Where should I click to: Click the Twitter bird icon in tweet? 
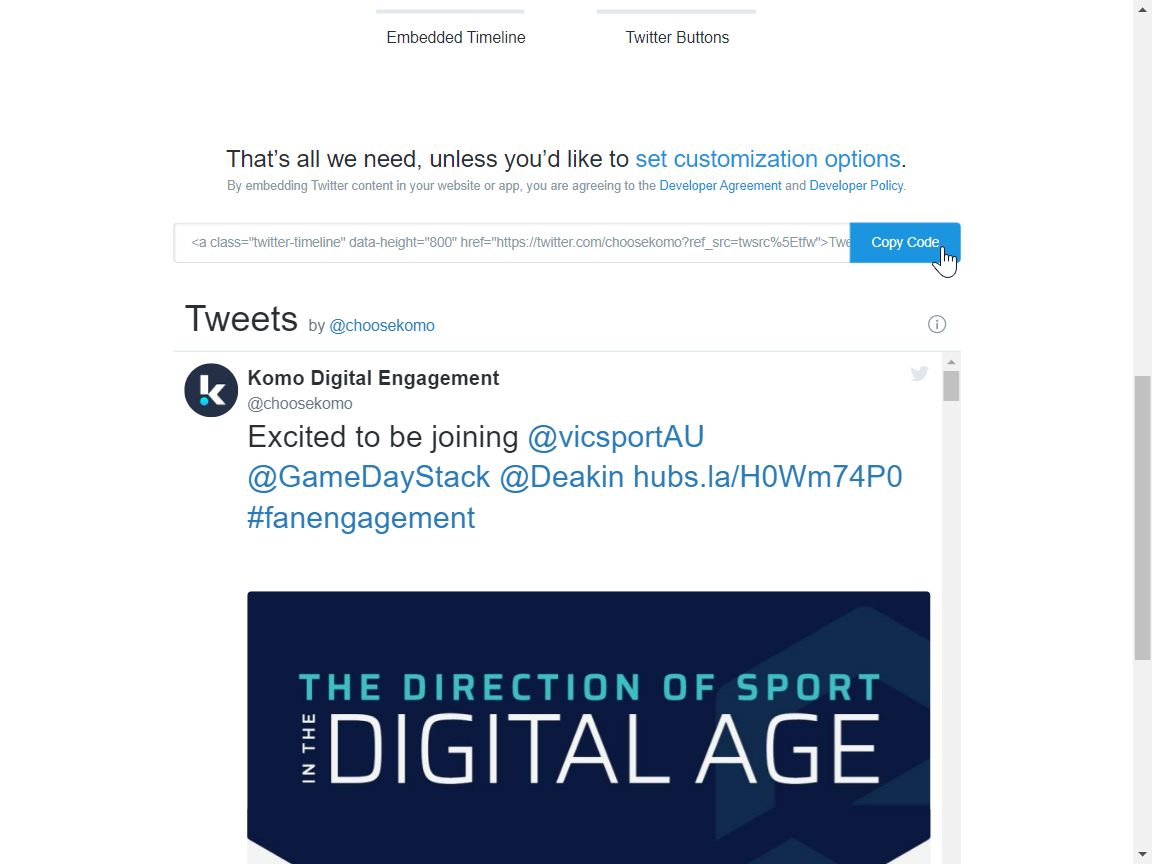point(919,374)
